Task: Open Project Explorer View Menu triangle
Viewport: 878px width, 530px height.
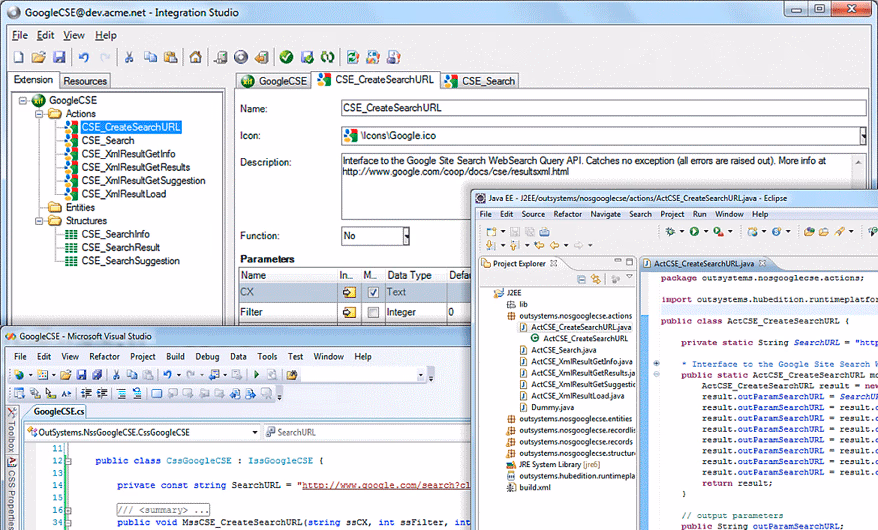Action: 629,277
